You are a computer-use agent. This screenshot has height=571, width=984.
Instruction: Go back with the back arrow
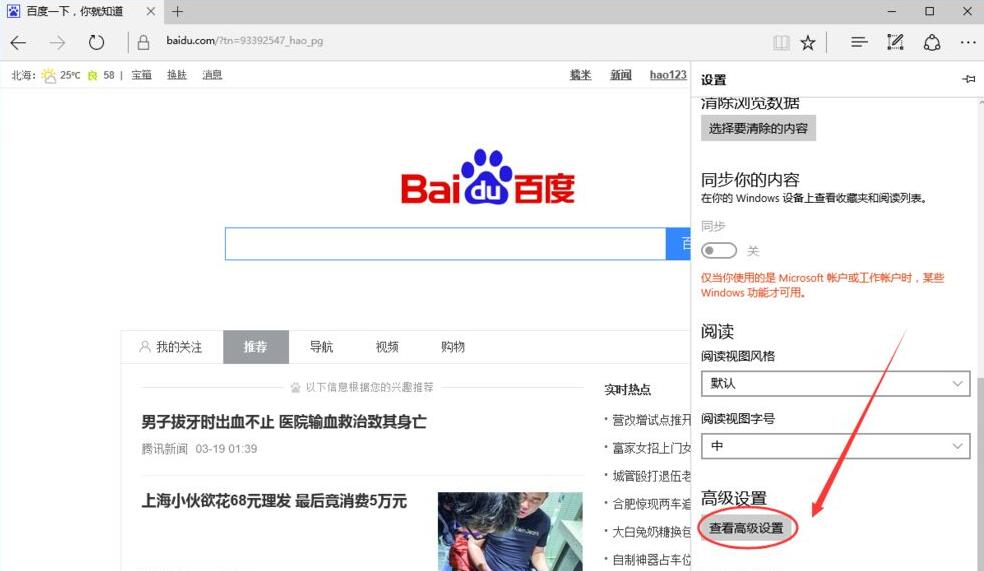(x=18, y=43)
